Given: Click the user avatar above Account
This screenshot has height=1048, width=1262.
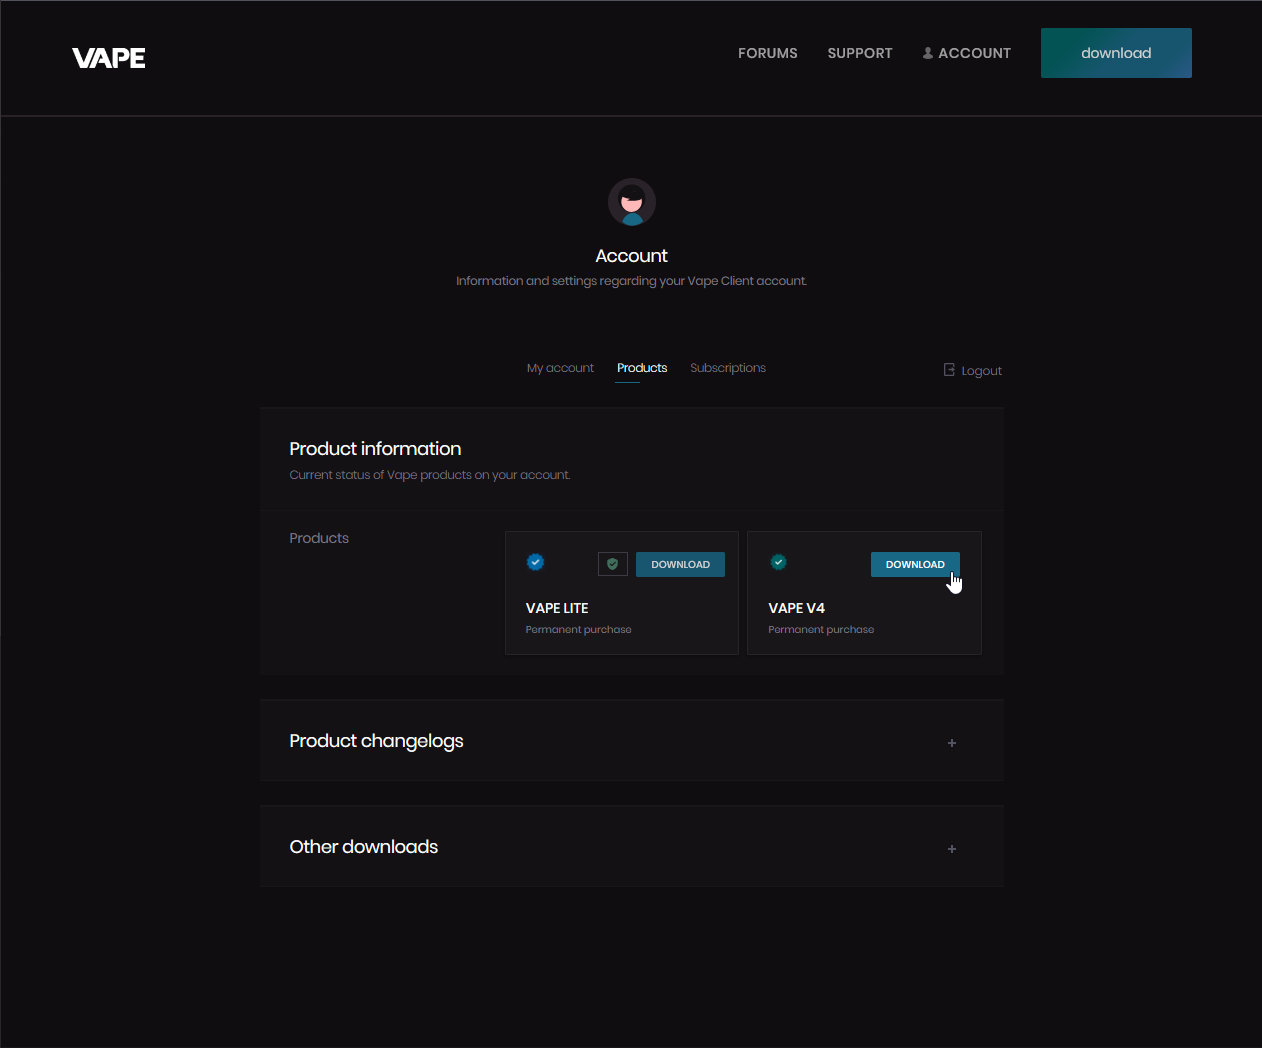Looking at the screenshot, I should 632,202.
